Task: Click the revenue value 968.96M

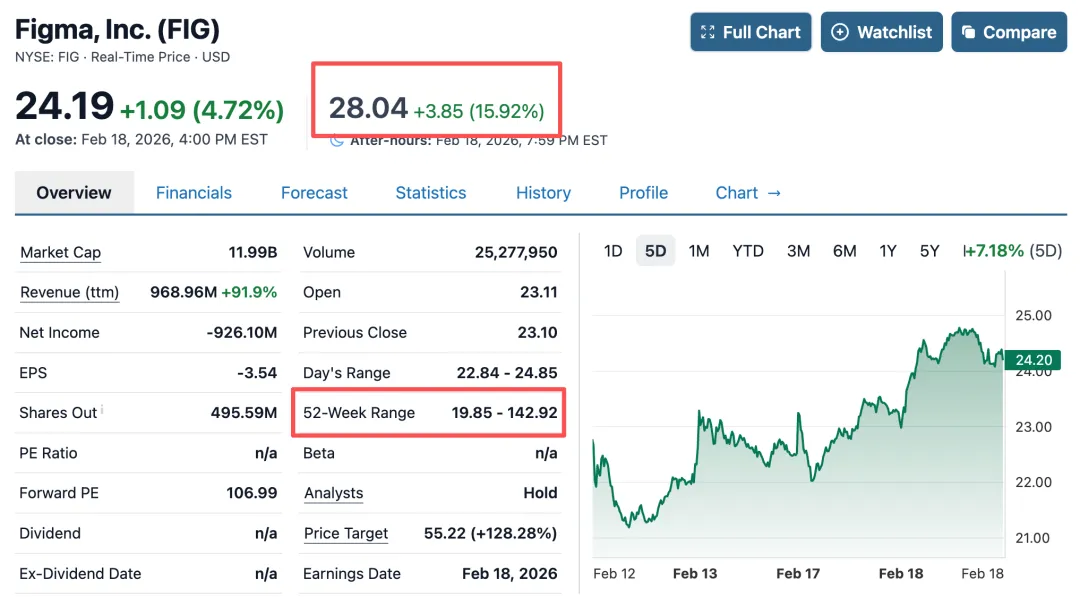Action: coord(183,293)
